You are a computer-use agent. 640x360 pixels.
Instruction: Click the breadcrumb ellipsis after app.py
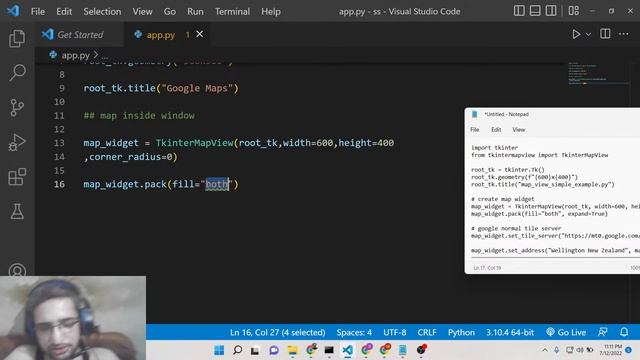105,56
